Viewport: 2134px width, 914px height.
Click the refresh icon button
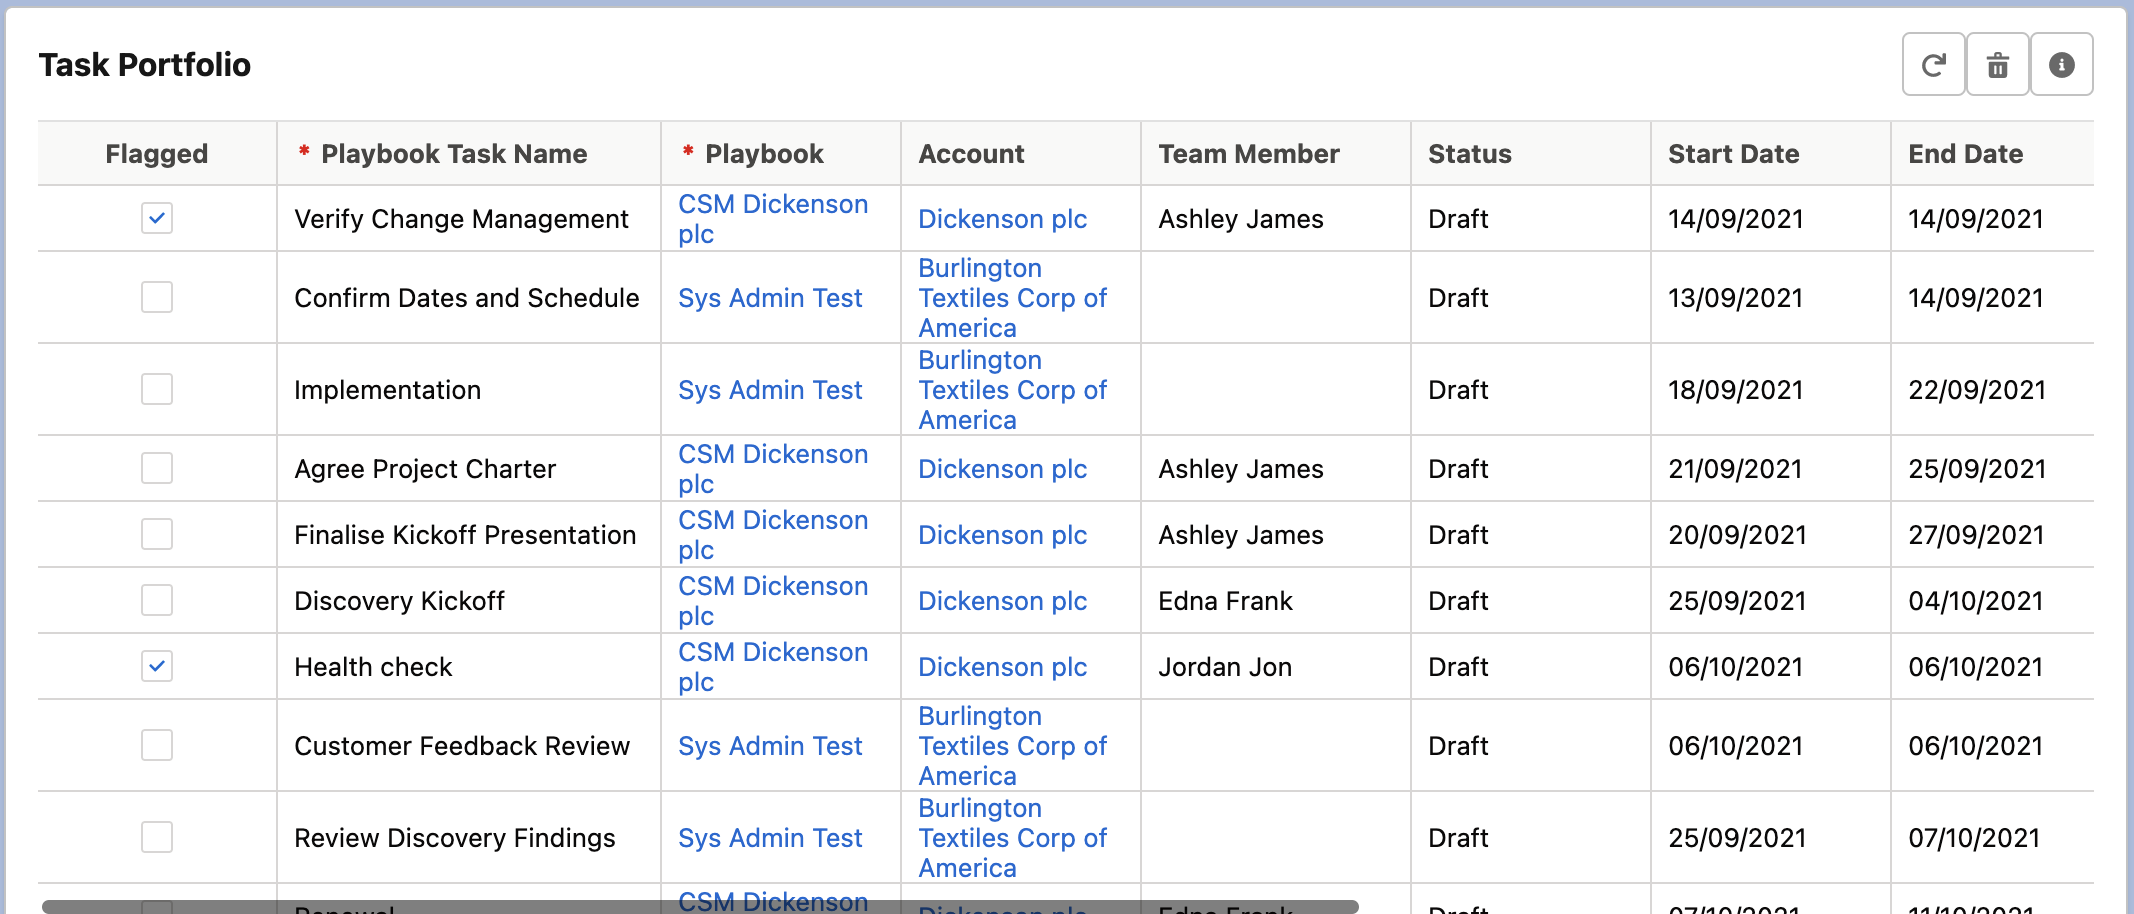click(1933, 65)
